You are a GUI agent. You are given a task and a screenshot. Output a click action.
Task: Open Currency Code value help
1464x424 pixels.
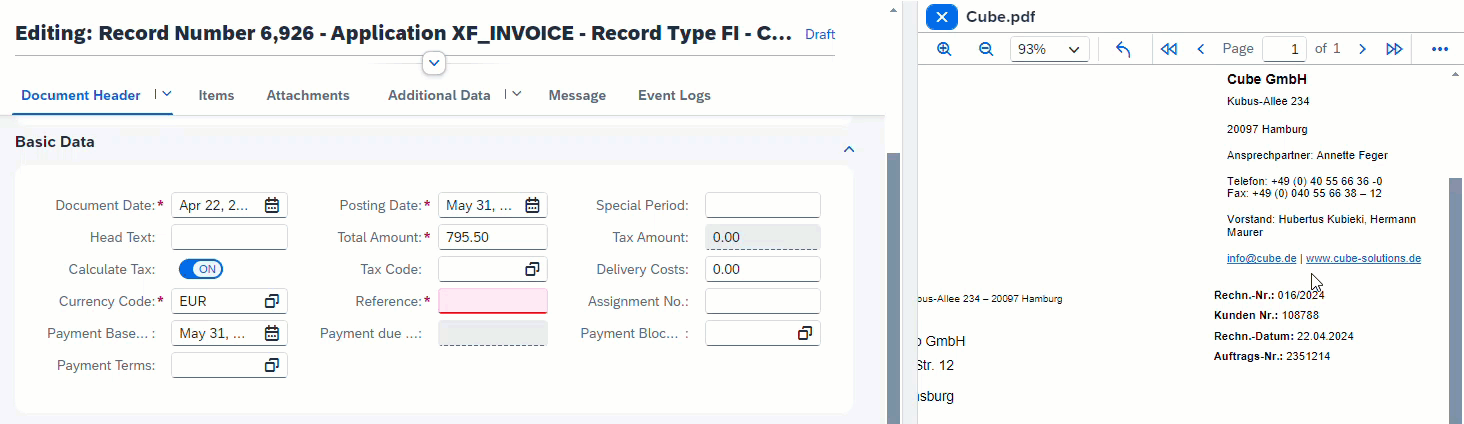point(271,301)
